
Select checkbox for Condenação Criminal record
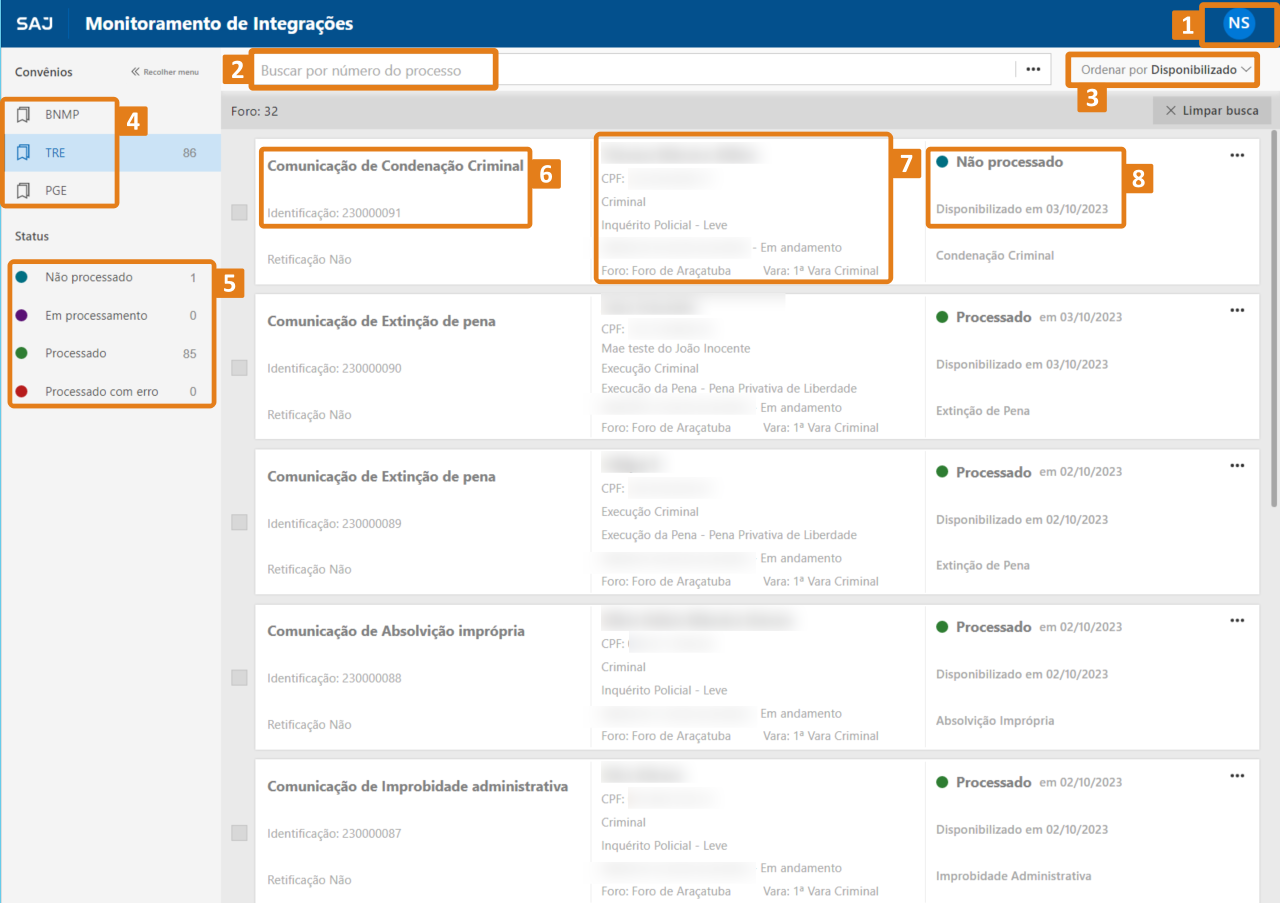[239, 212]
